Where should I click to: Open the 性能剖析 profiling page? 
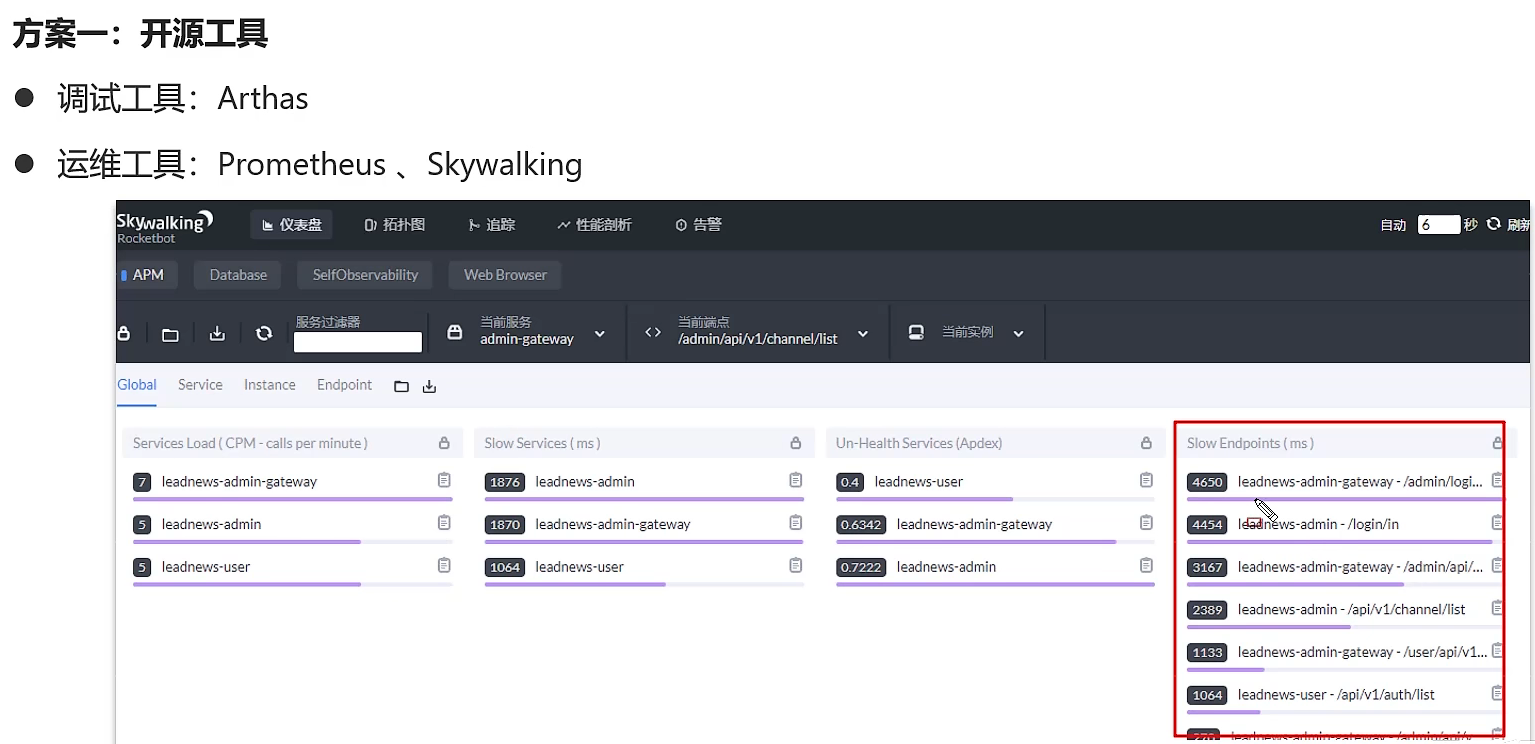pyautogui.click(x=594, y=225)
